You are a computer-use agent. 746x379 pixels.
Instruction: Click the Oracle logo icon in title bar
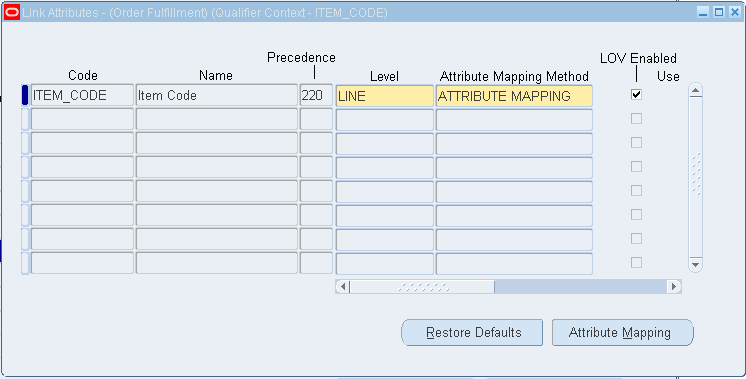(12, 12)
